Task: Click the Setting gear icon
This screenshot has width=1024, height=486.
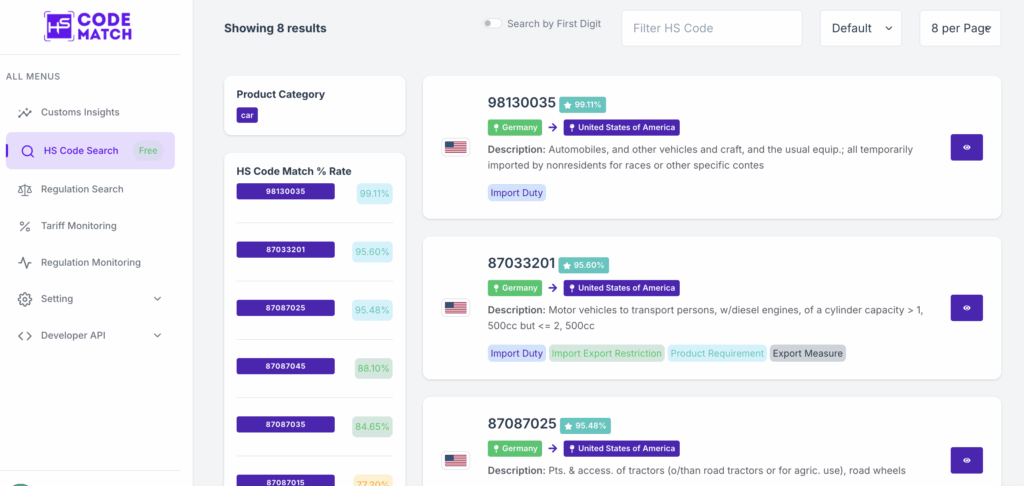Action: click(x=25, y=299)
